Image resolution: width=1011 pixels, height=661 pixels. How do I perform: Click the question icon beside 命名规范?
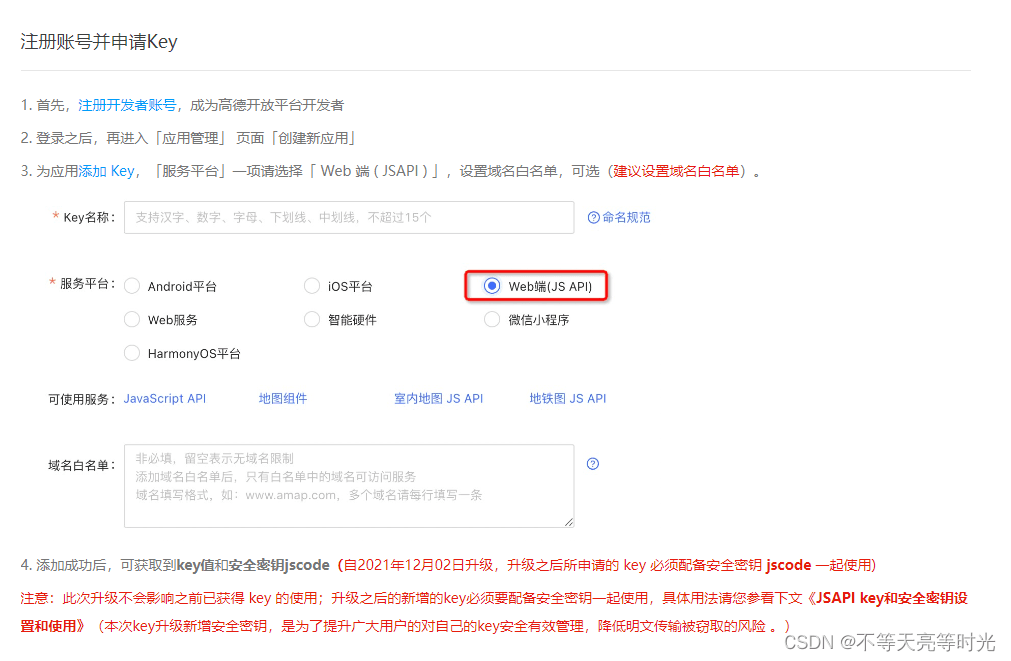click(x=593, y=218)
